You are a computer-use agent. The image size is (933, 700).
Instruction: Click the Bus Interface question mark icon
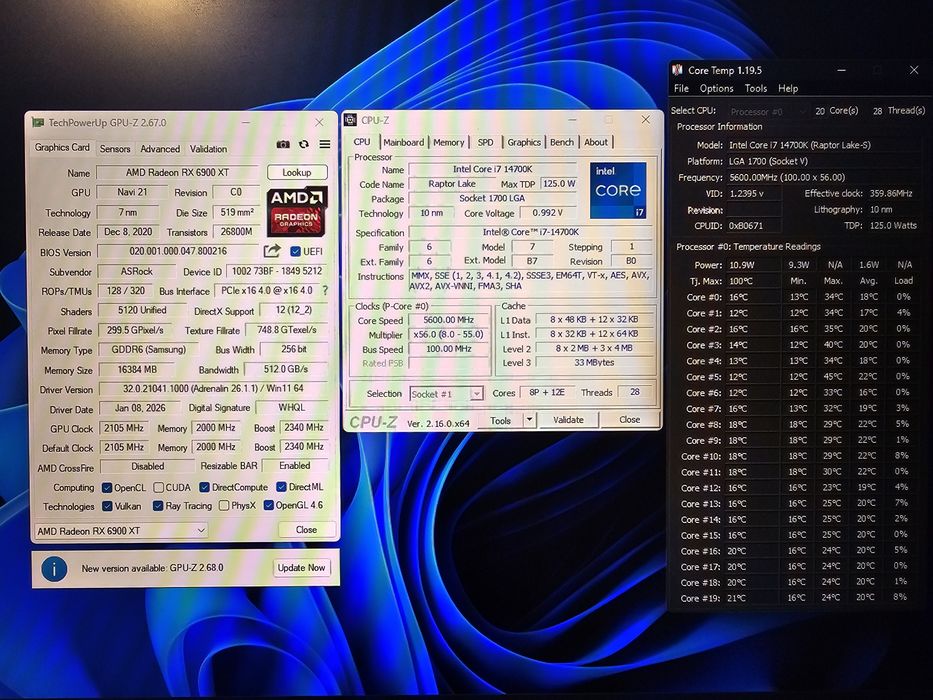[x=325, y=290]
